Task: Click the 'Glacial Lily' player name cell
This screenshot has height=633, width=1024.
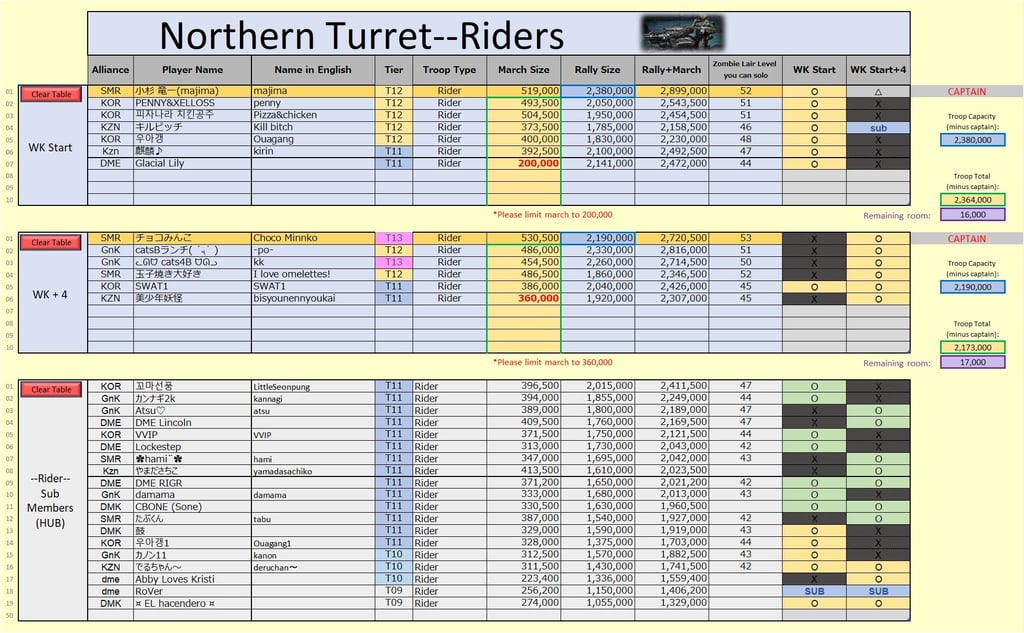Action: tap(192, 163)
